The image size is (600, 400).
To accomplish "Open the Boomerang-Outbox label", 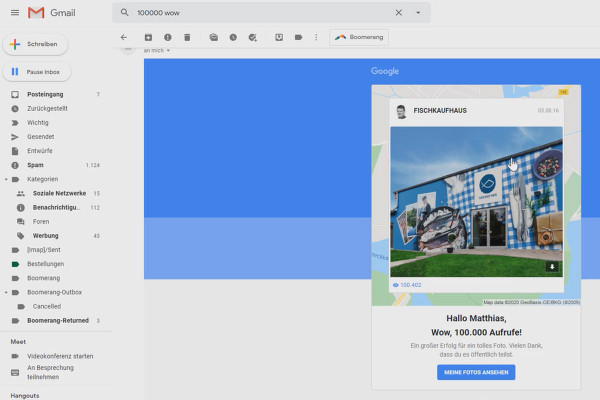I will coord(54,292).
